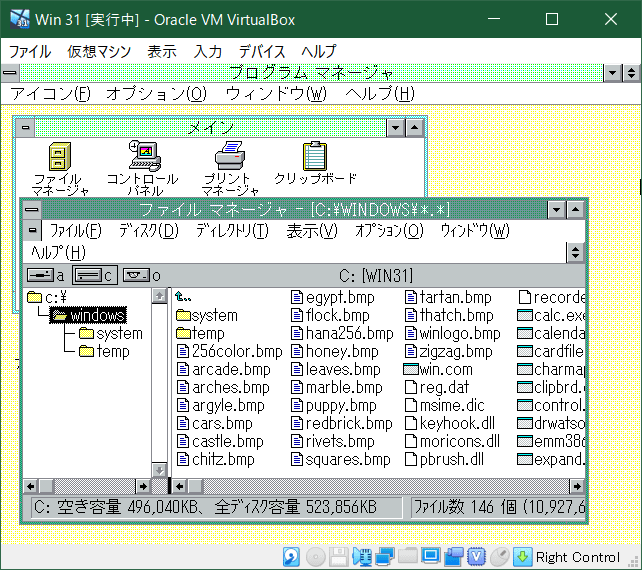The image size is (642, 570).
Task: Click the VirtualBox network adapters status icon
Action: tap(385, 557)
